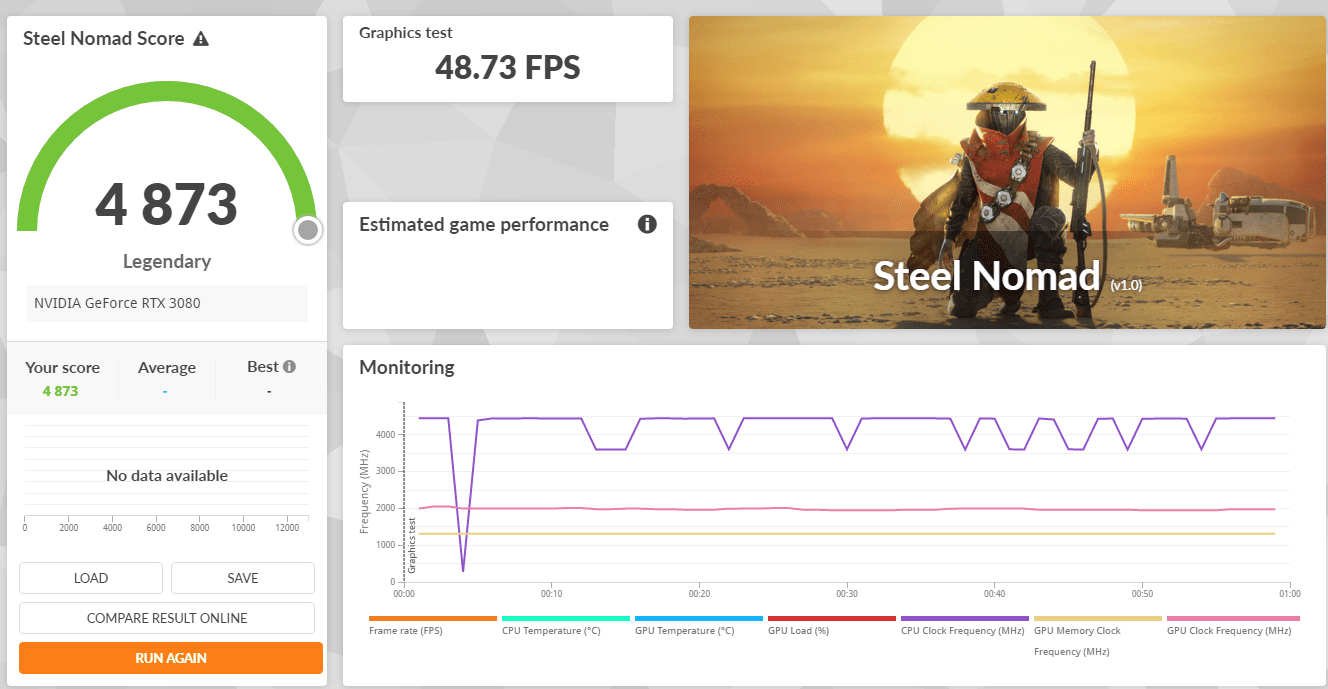This screenshot has width=1328, height=689.
Task: Click the LOAD button
Action: coord(91,578)
